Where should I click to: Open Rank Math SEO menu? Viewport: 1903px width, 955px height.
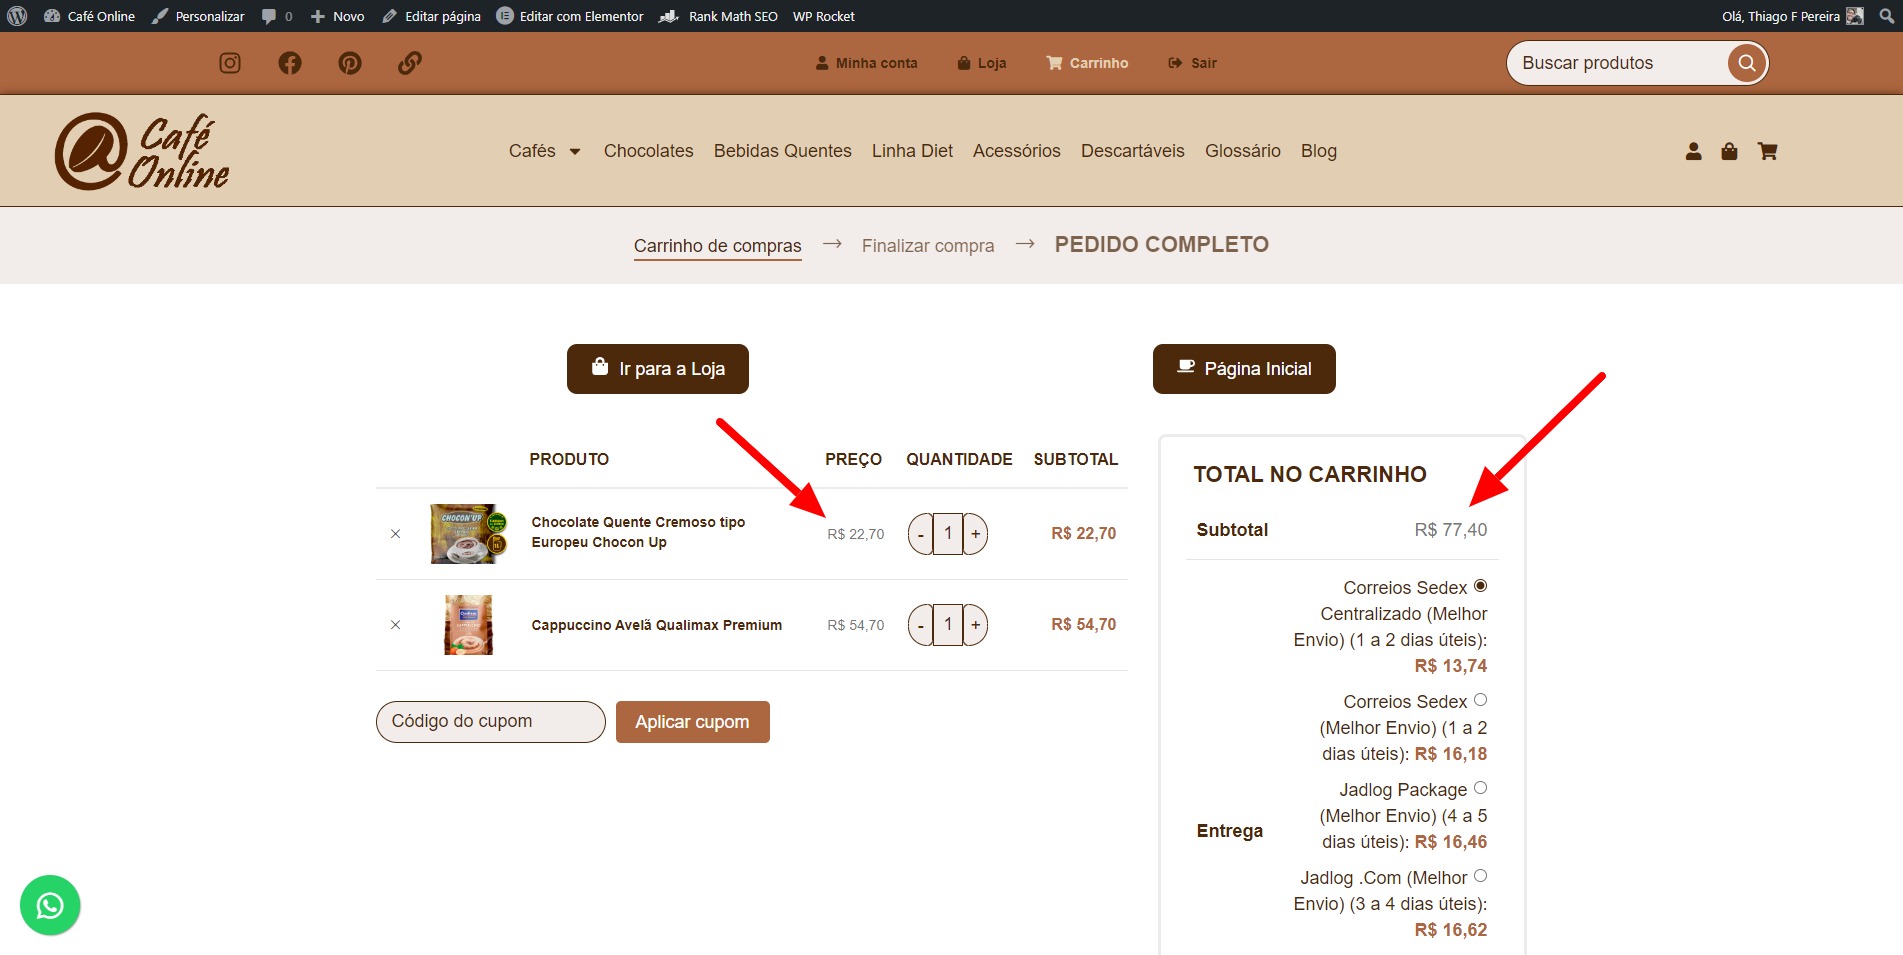coord(718,16)
